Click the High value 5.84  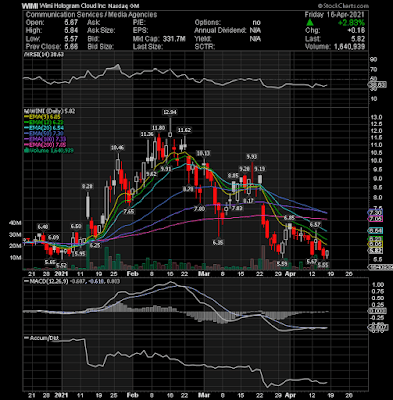pyautogui.click(x=70, y=30)
